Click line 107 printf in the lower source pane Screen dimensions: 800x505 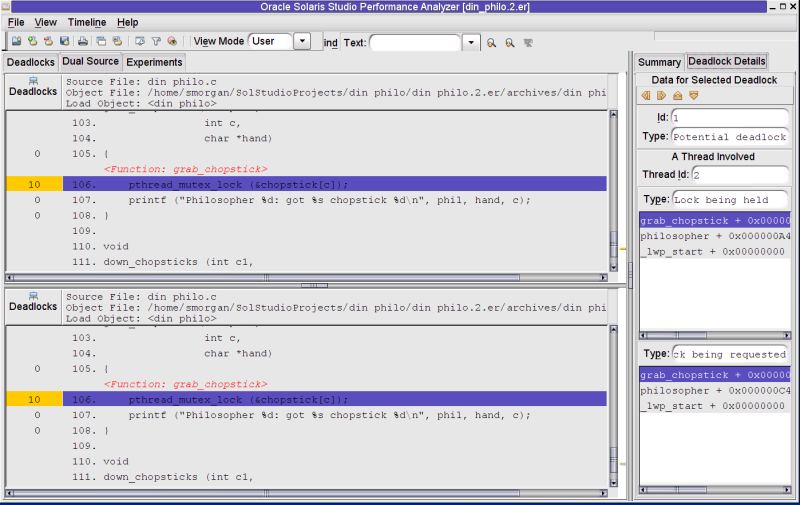(335, 415)
